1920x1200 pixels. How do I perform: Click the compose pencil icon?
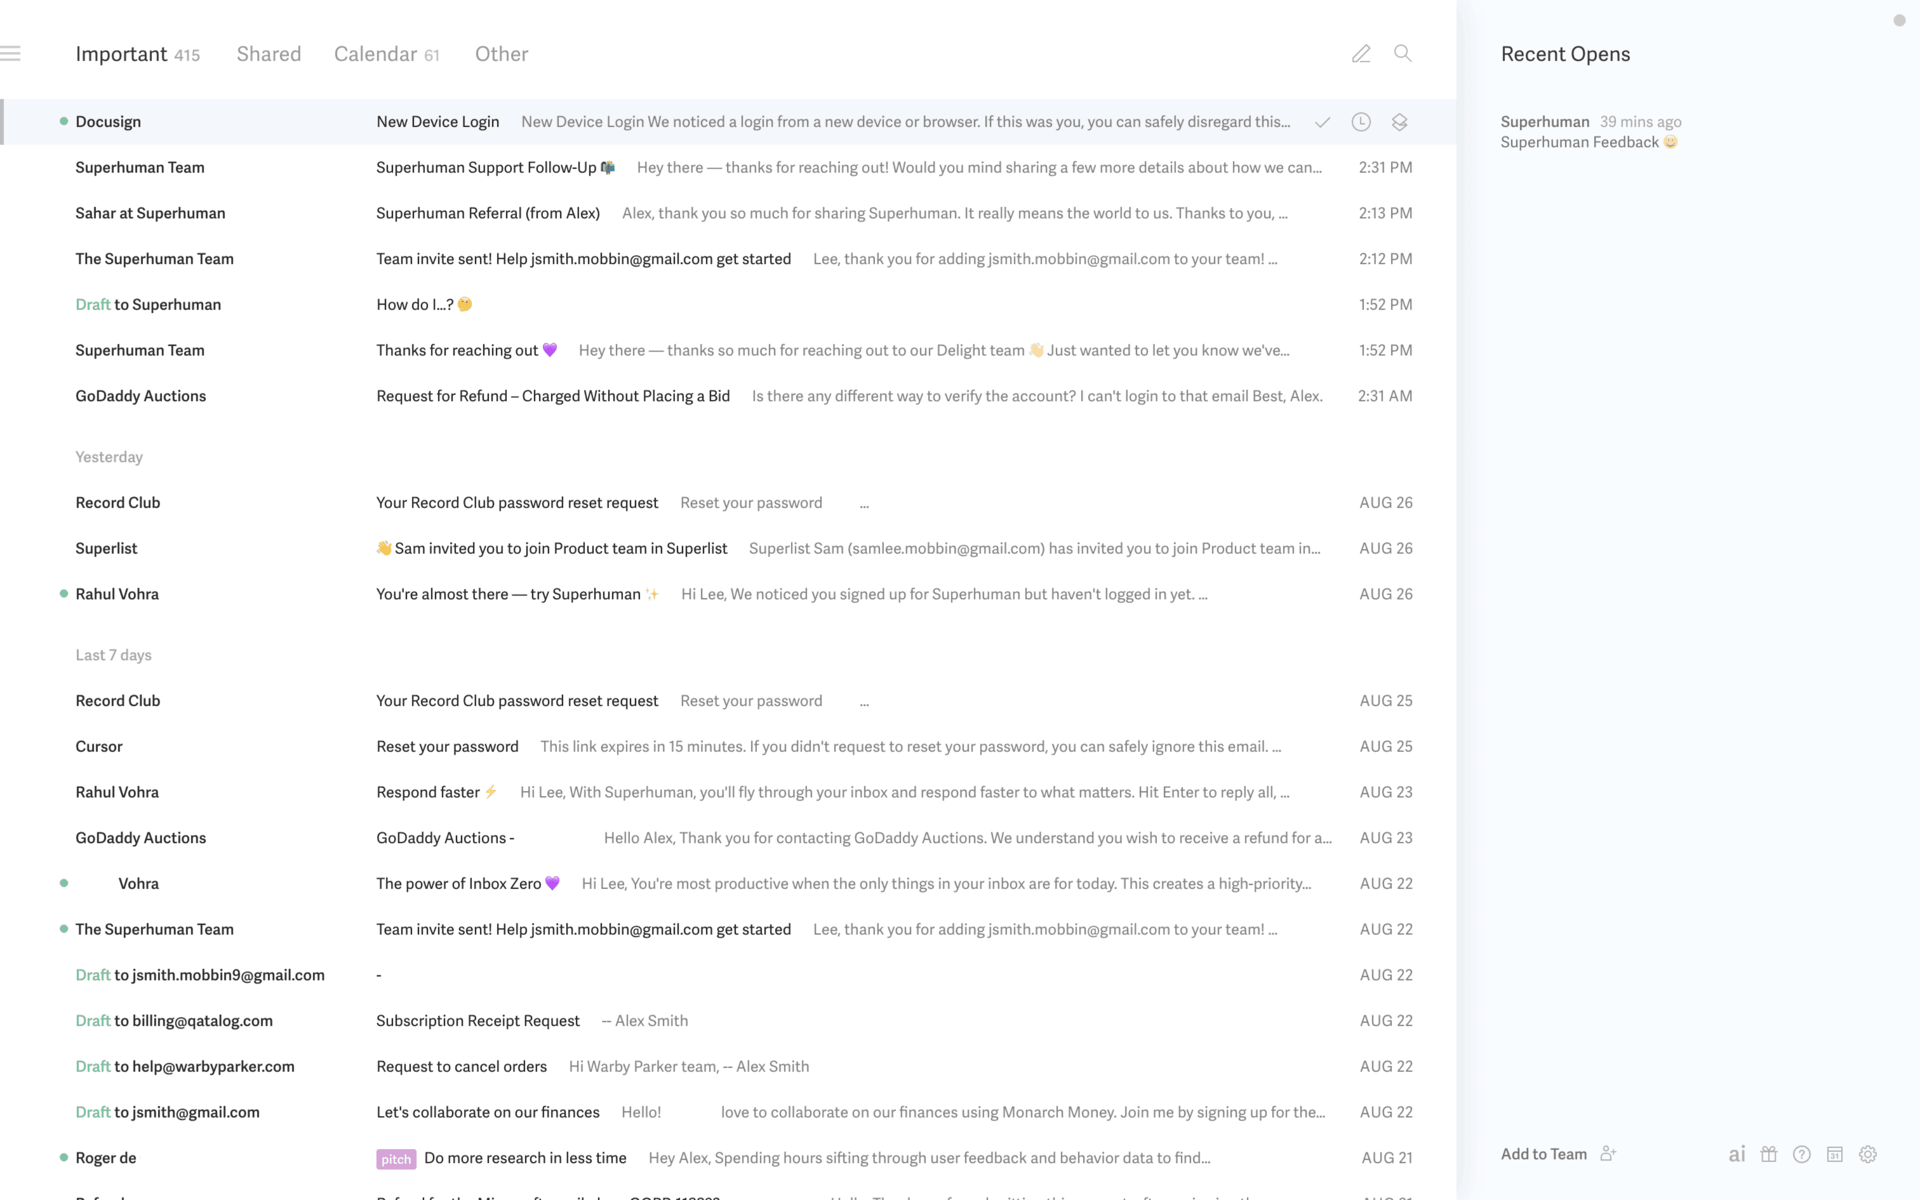point(1361,54)
